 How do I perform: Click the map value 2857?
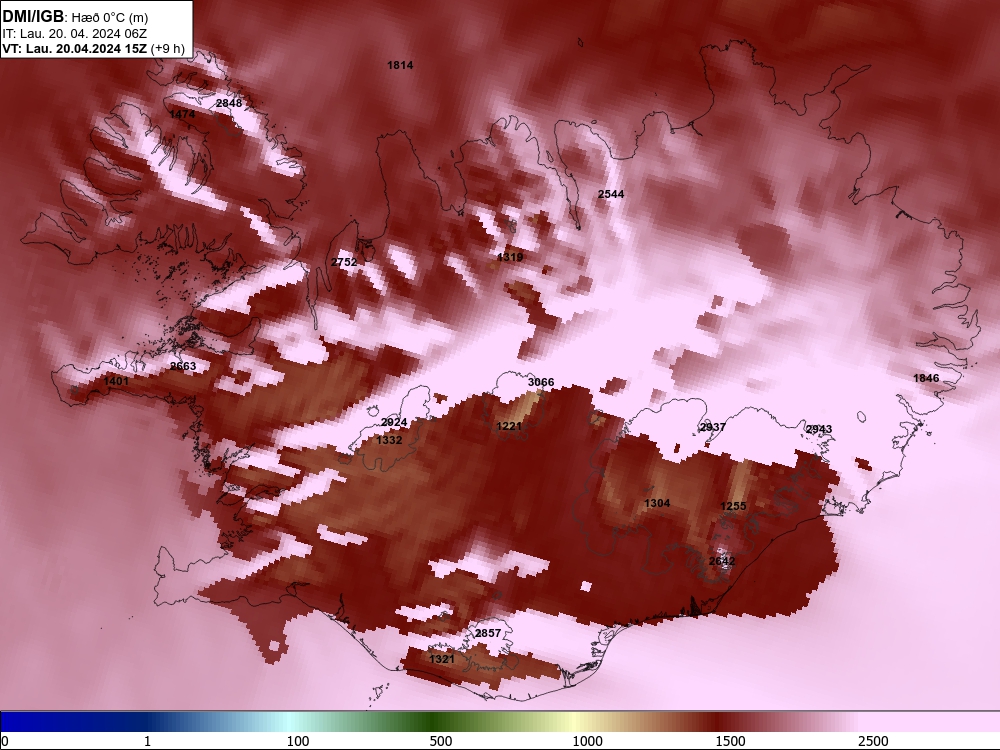(488, 633)
